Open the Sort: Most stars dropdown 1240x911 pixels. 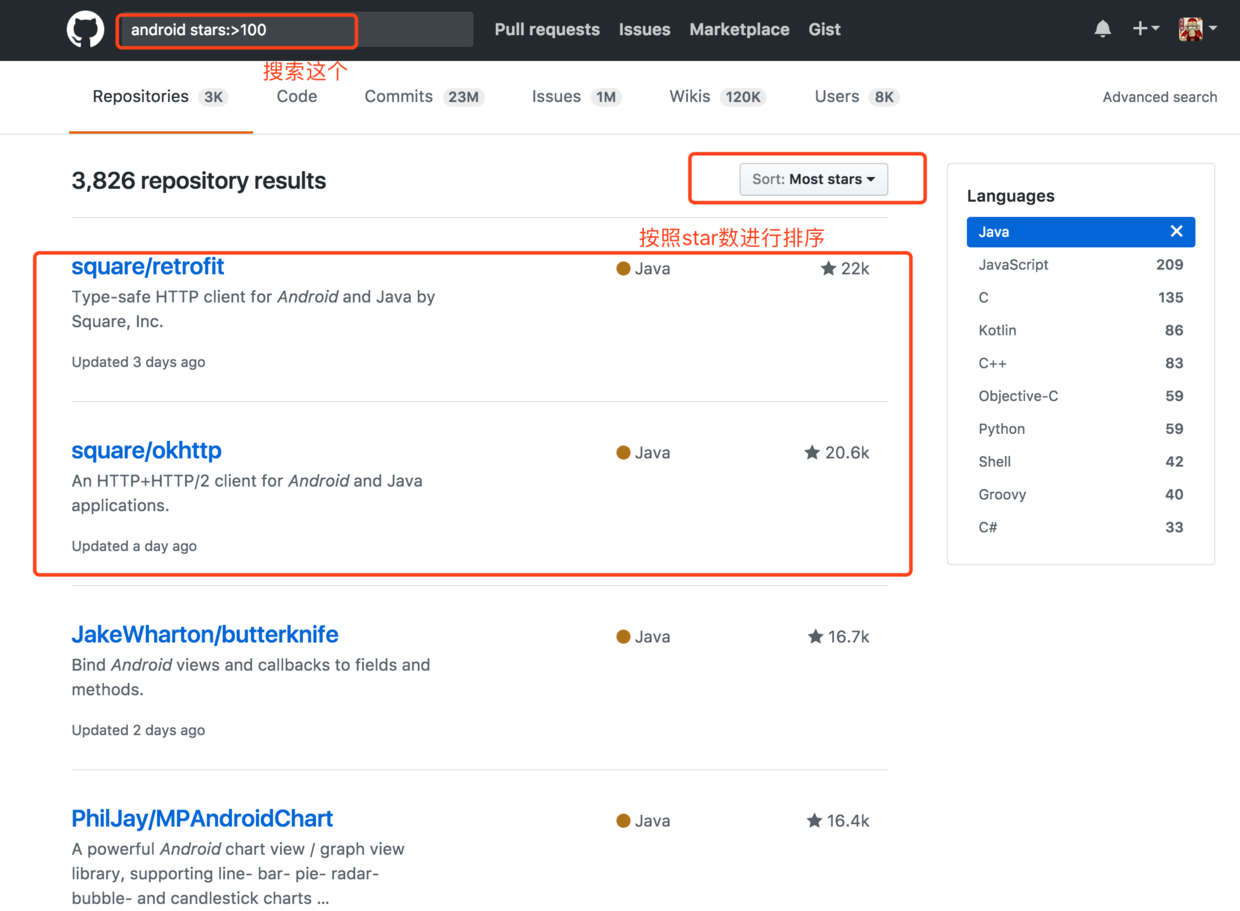(x=813, y=179)
